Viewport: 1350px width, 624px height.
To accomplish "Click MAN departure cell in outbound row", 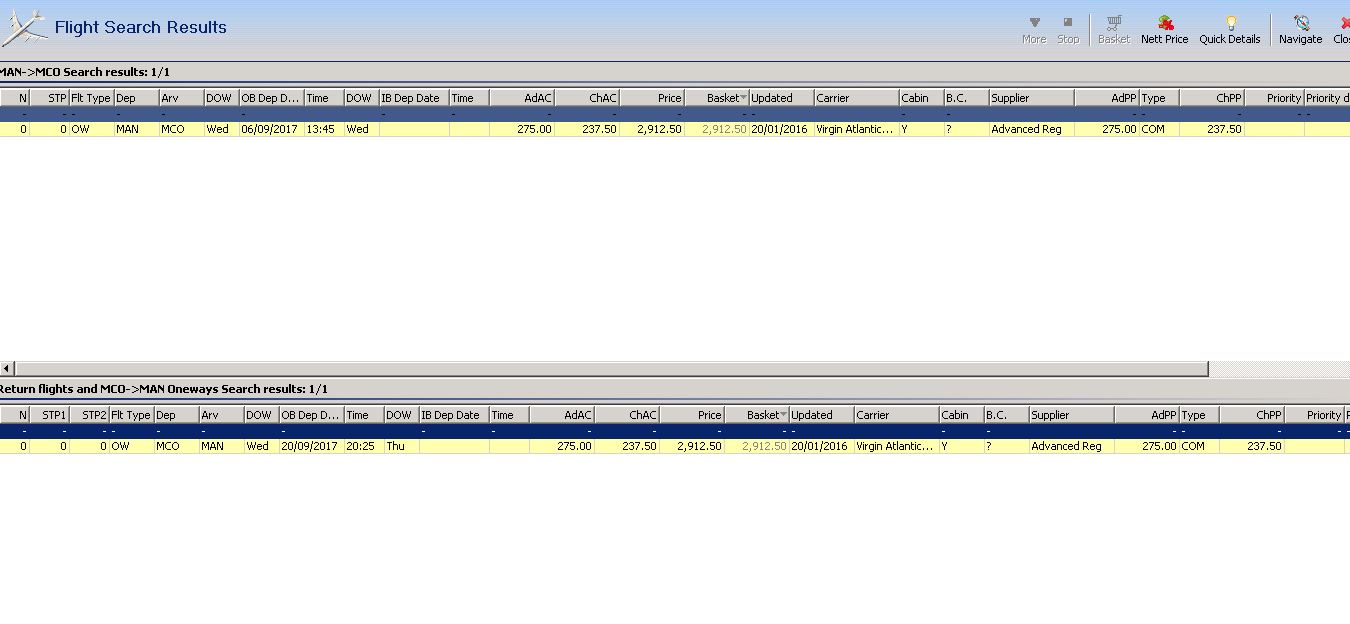I will pyautogui.click(x=136, y=129).
